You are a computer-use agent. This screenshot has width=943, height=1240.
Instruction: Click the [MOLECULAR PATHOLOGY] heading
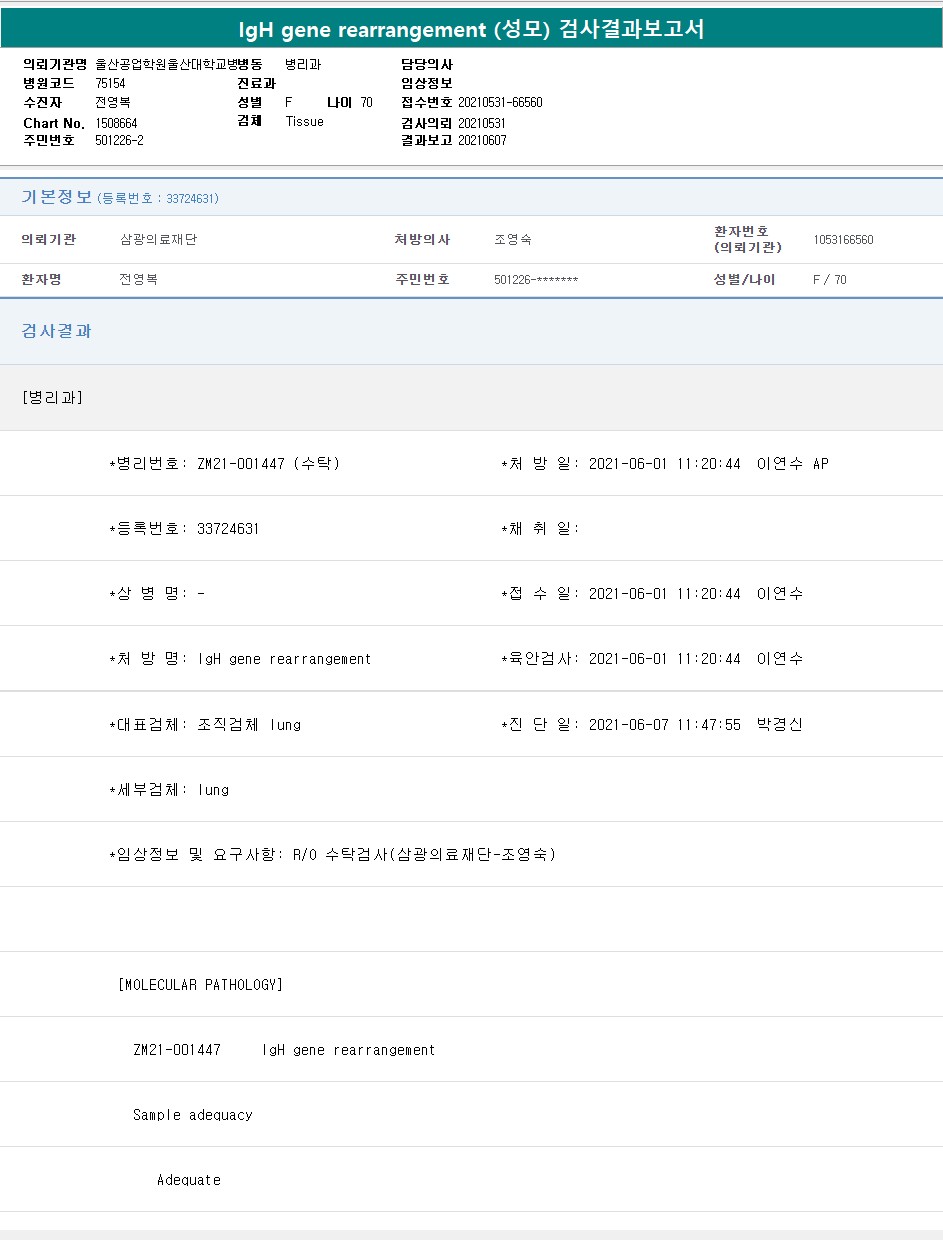point(201,985)
